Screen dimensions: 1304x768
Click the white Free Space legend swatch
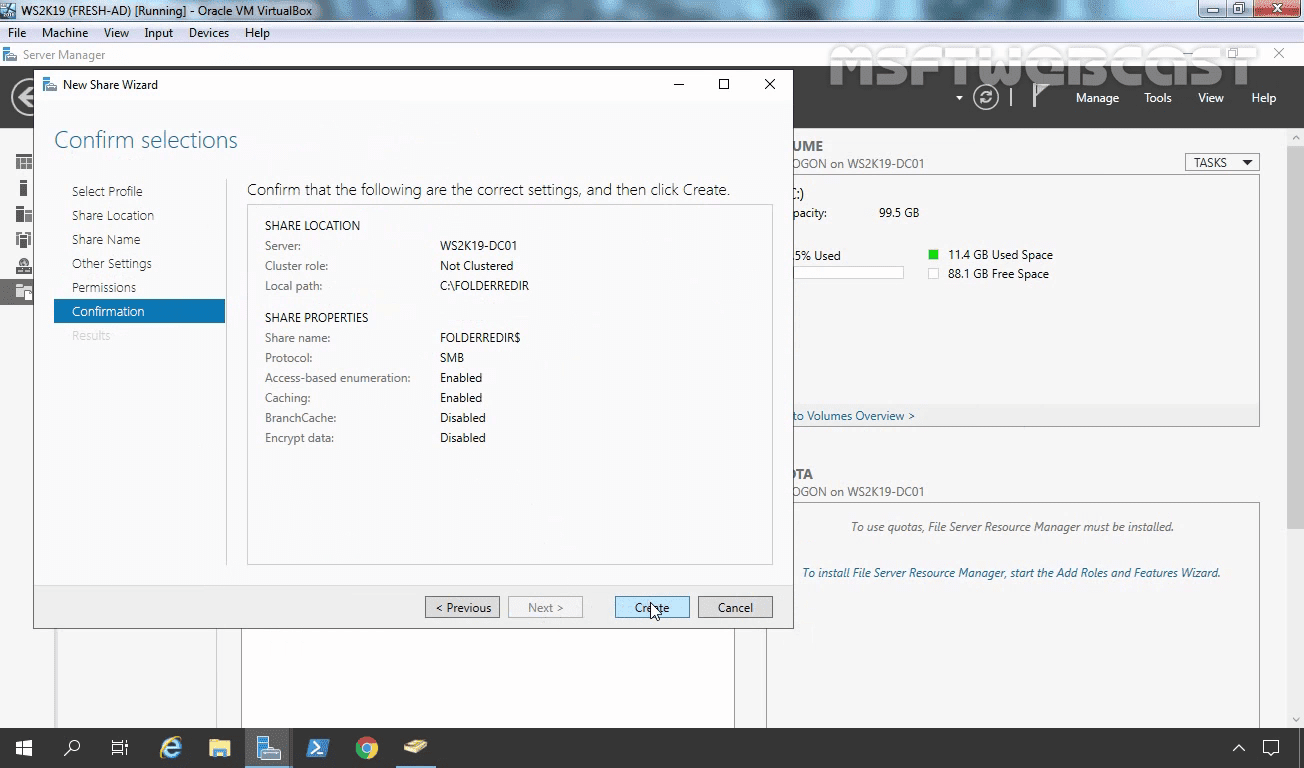click(933, 274)
